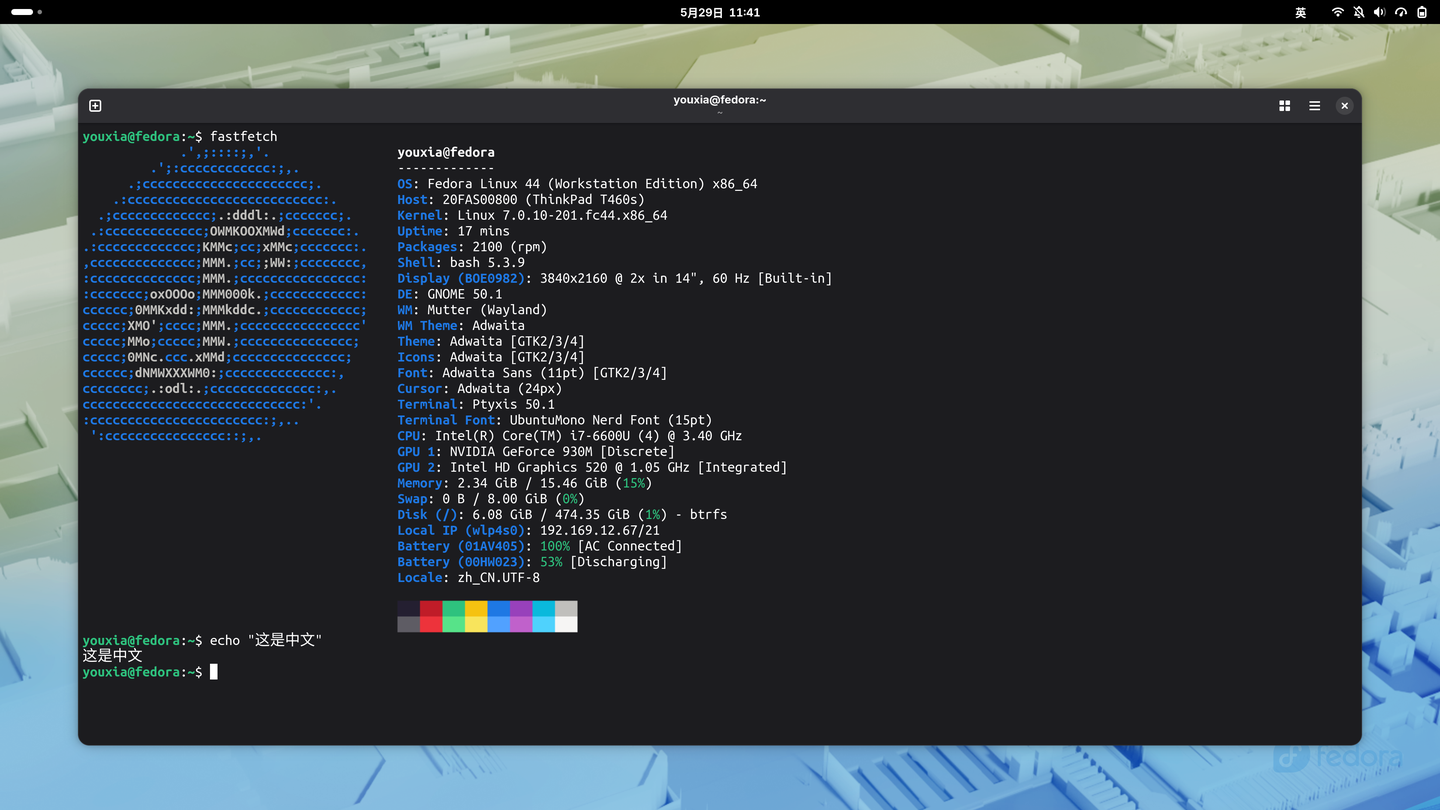Click the Fedora ASCII logo in terminal
Image resolution: width=1440 pixels, height=810 pixels.
[x=225, y=294]
